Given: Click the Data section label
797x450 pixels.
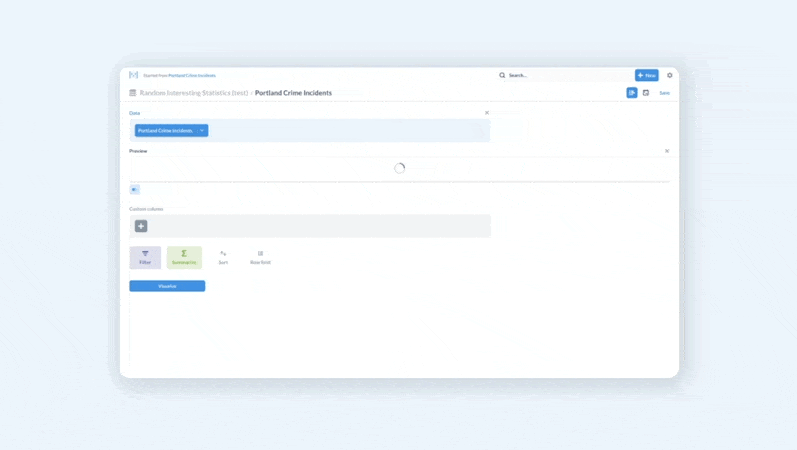Looking at the screenshot, I should point(134,113).
